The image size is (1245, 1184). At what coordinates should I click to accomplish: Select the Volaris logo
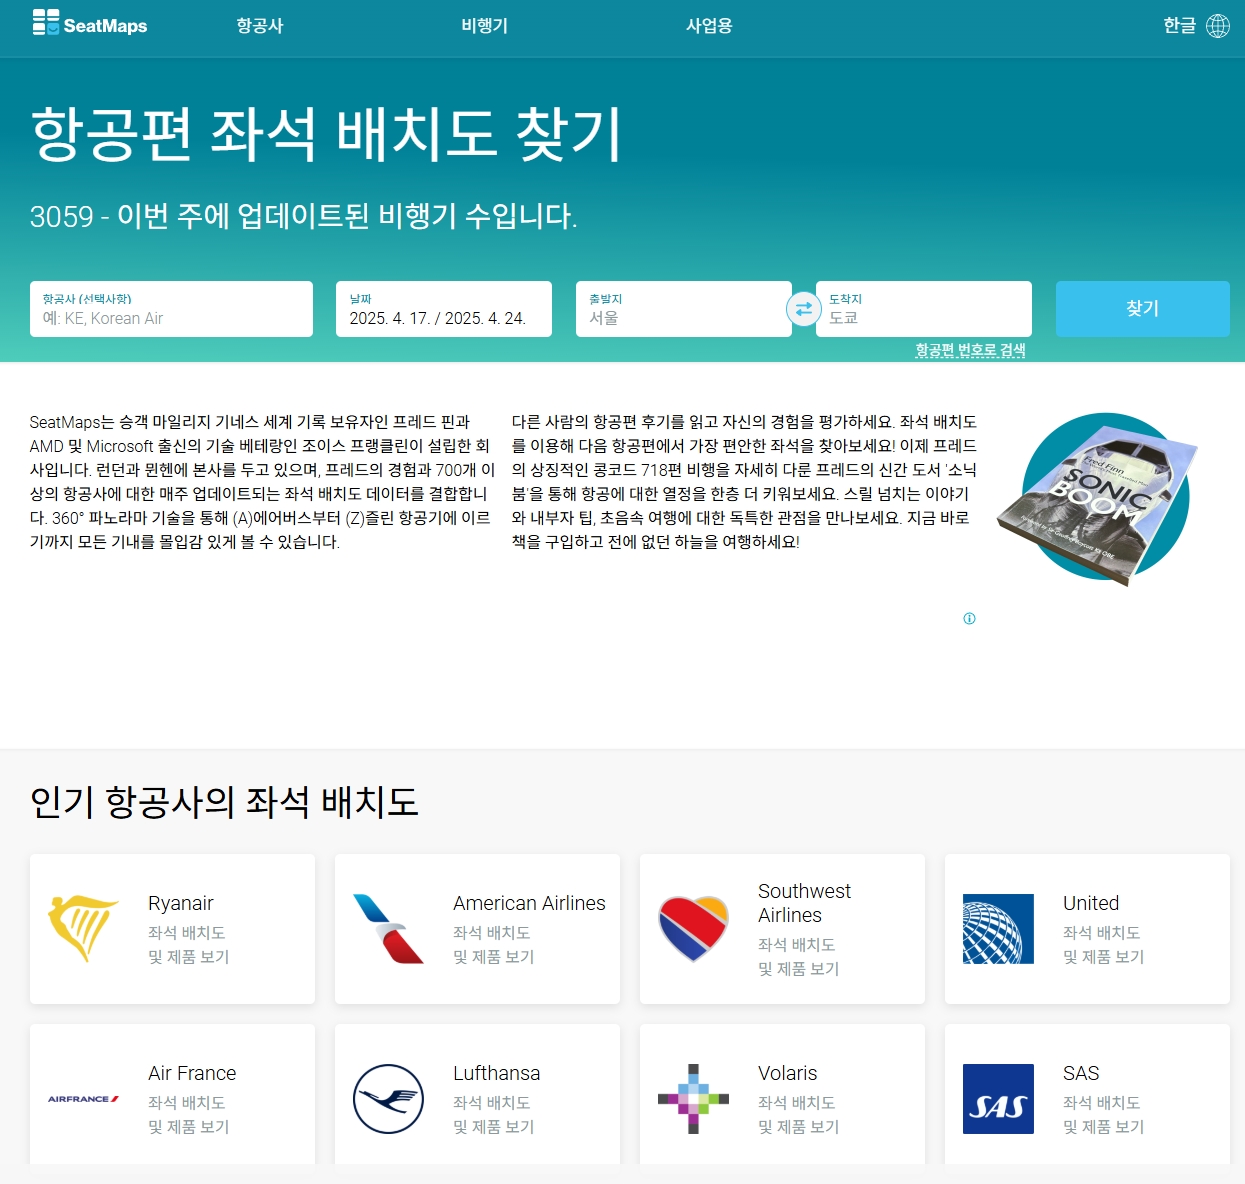(x=694, y=1098)
